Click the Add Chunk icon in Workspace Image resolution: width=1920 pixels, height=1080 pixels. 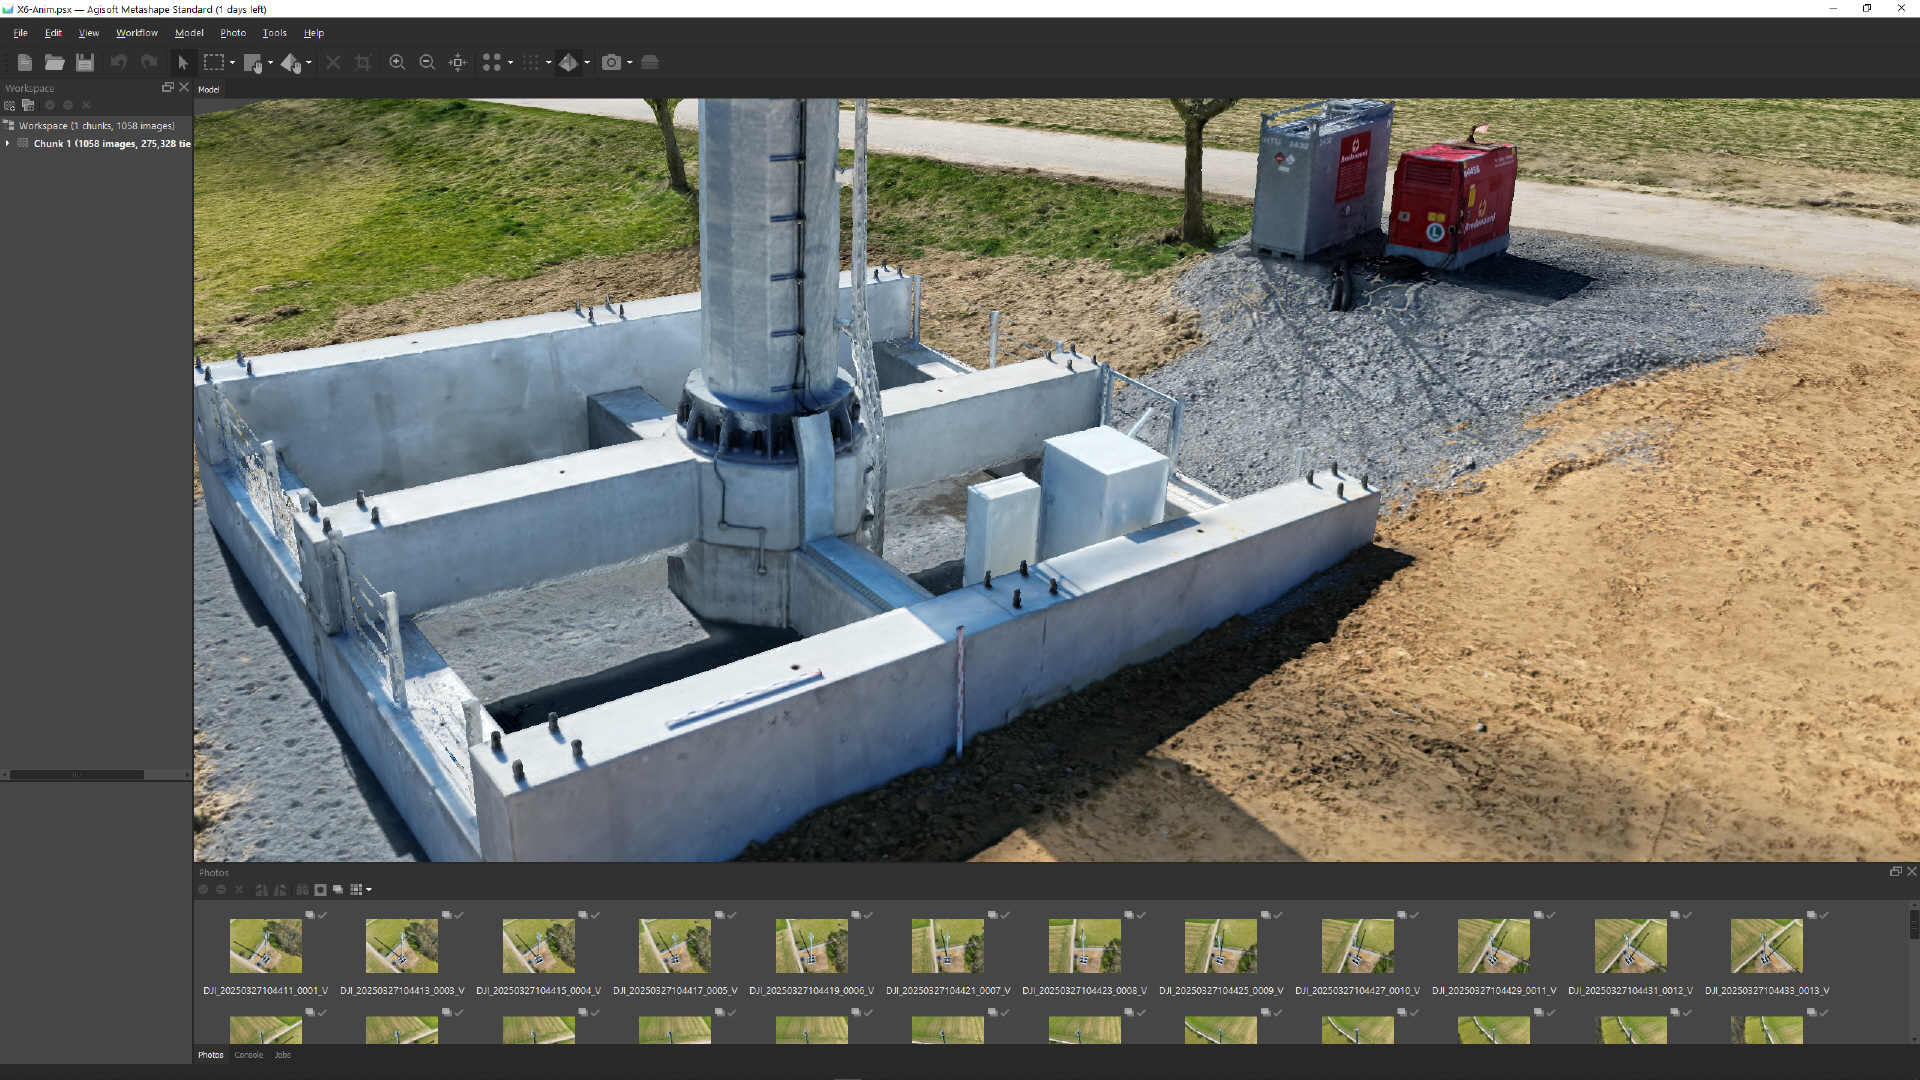10,105
